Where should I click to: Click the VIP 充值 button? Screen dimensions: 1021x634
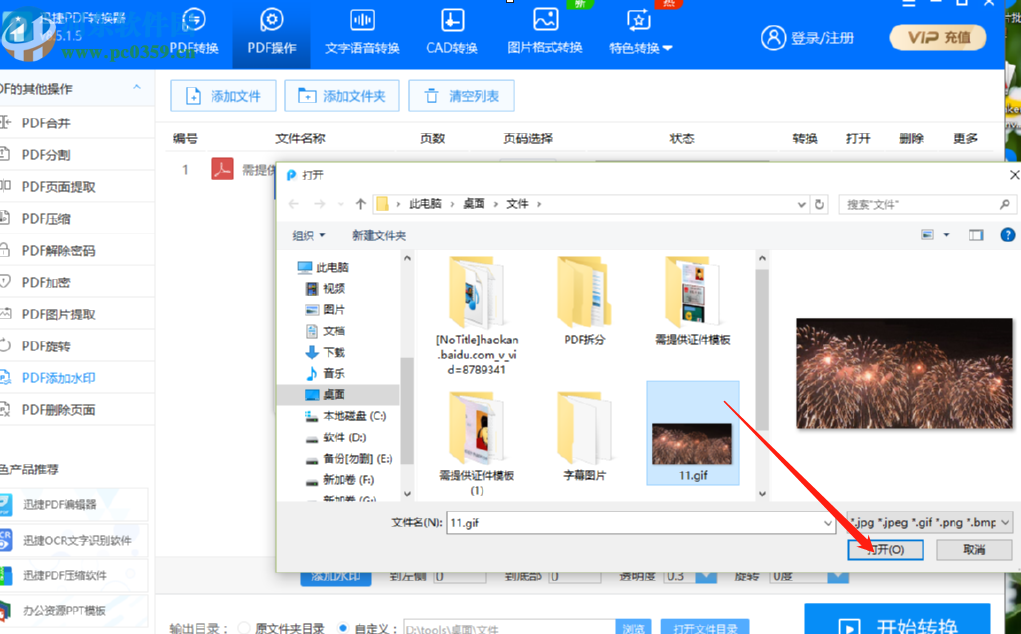click(x=938, y=38)
